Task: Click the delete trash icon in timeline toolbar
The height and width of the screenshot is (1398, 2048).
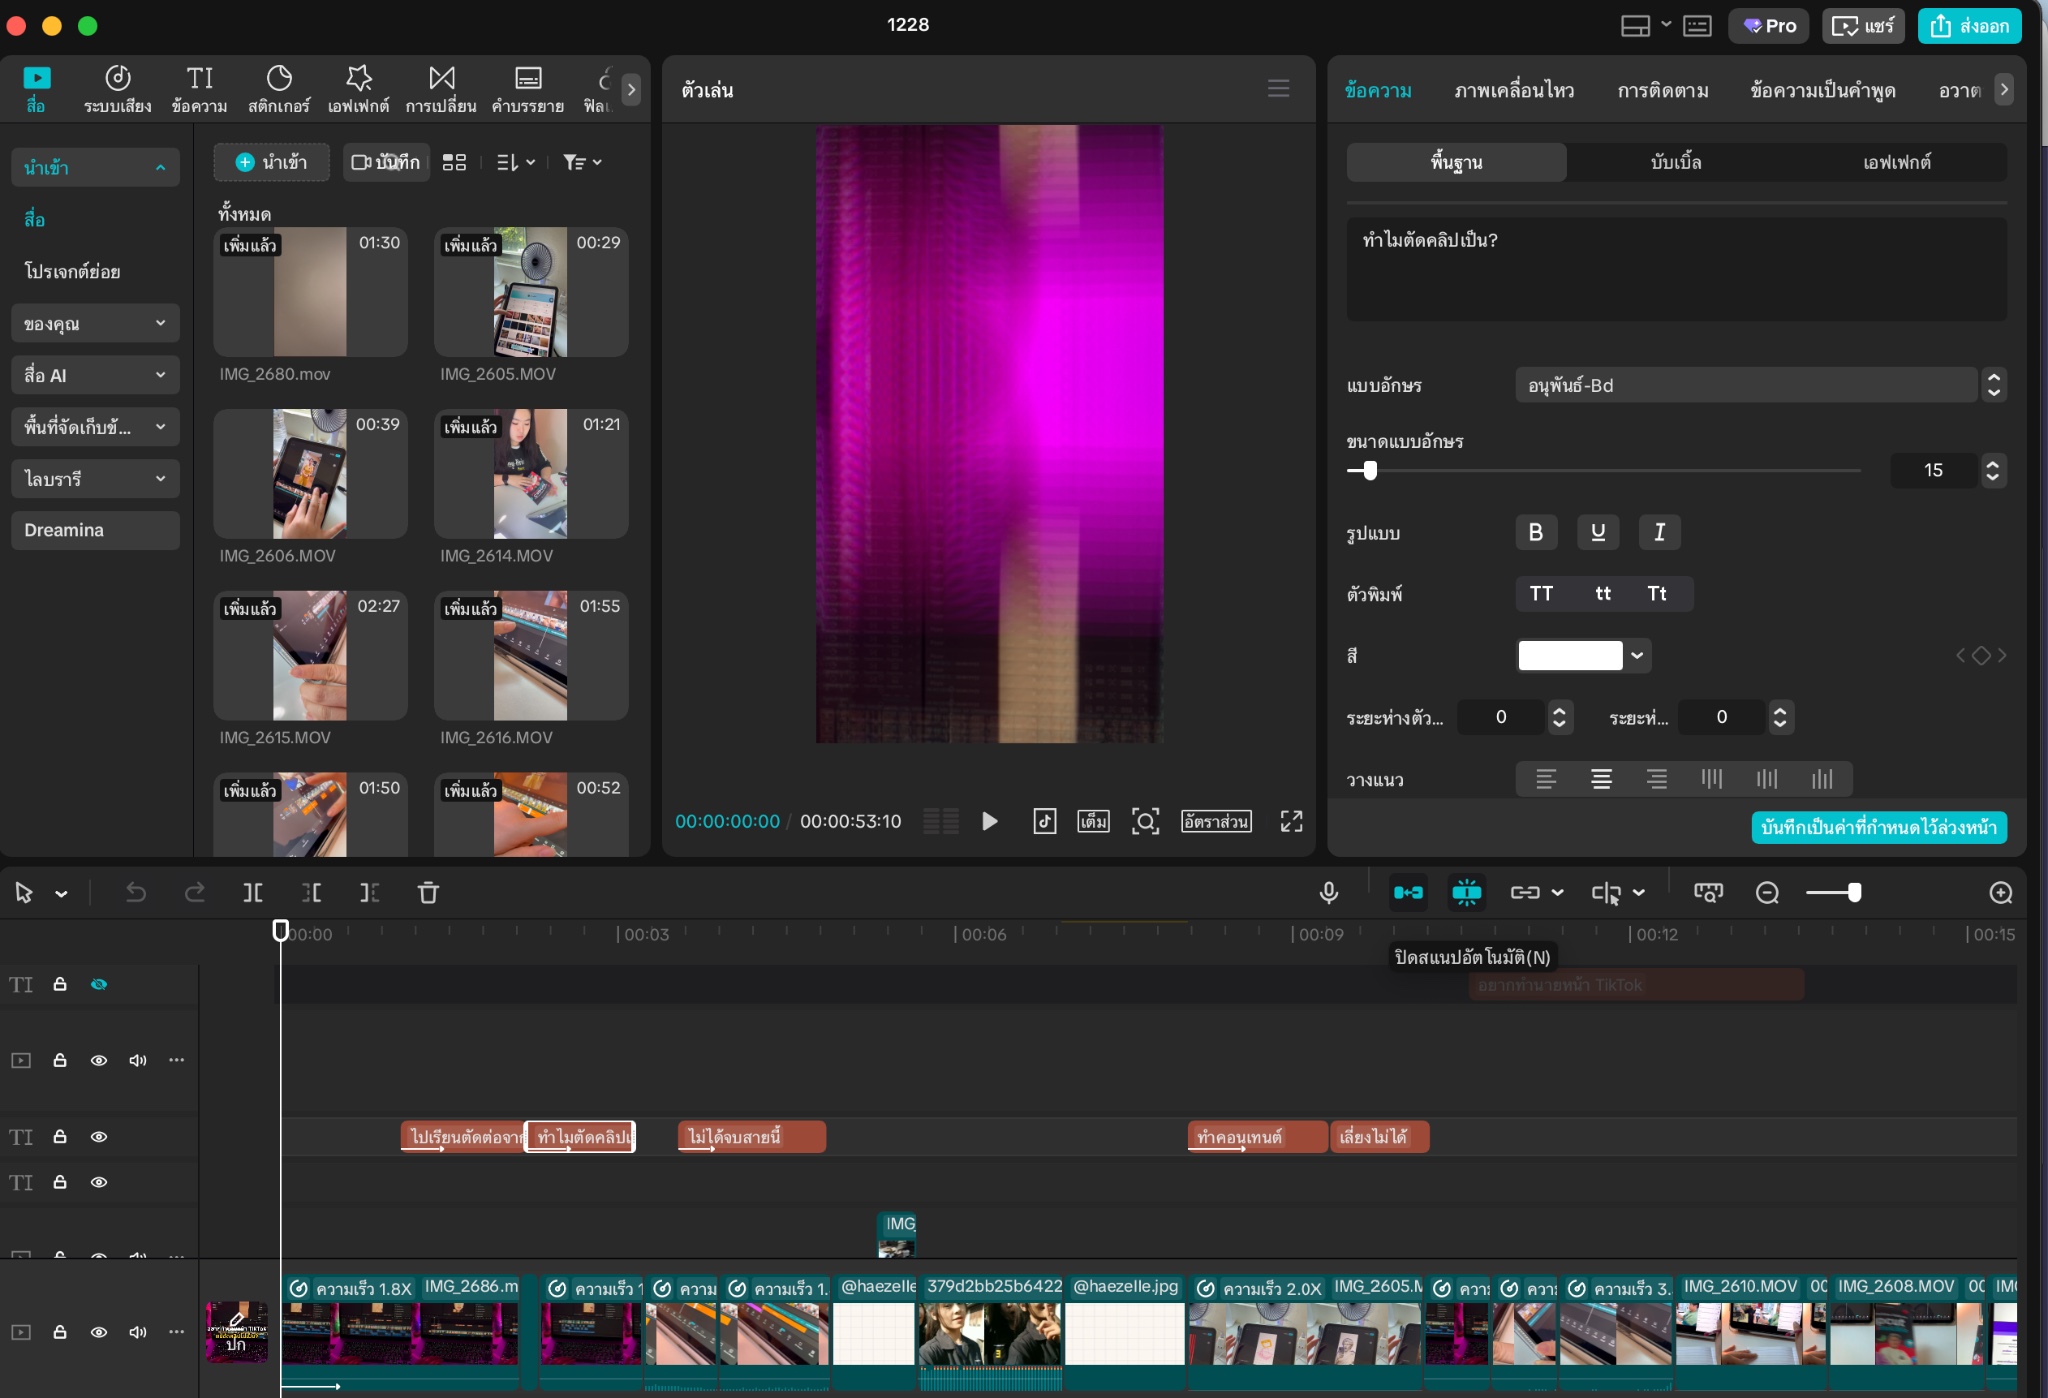Action: (428, 893)
